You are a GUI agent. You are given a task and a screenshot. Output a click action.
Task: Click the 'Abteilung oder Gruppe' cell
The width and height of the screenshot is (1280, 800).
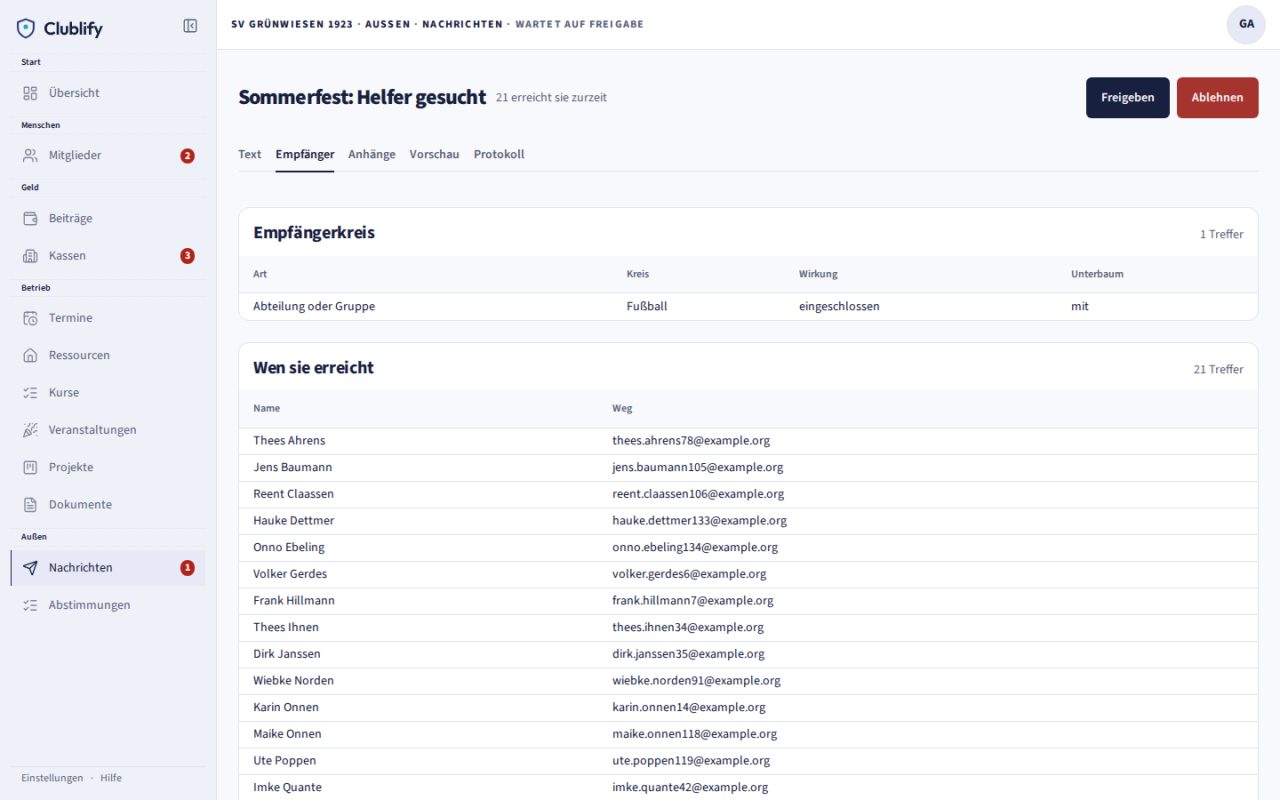314,306
